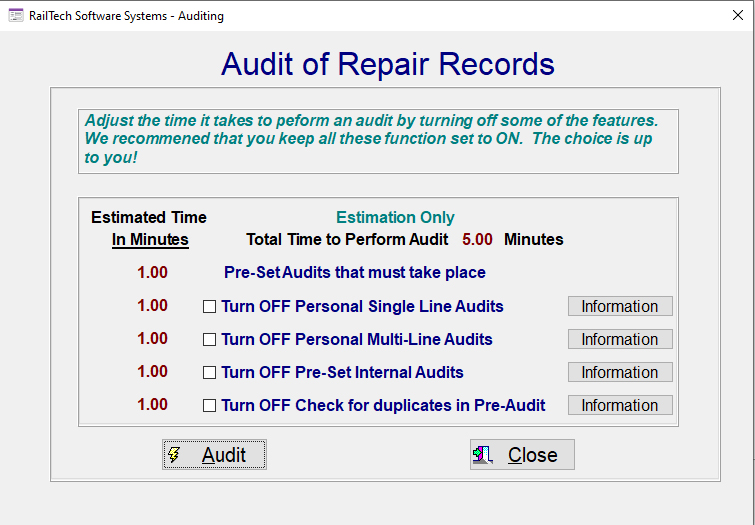Click the In Minutes underlined label
This screenshot has width=755, height=525.
coord(150,239)
